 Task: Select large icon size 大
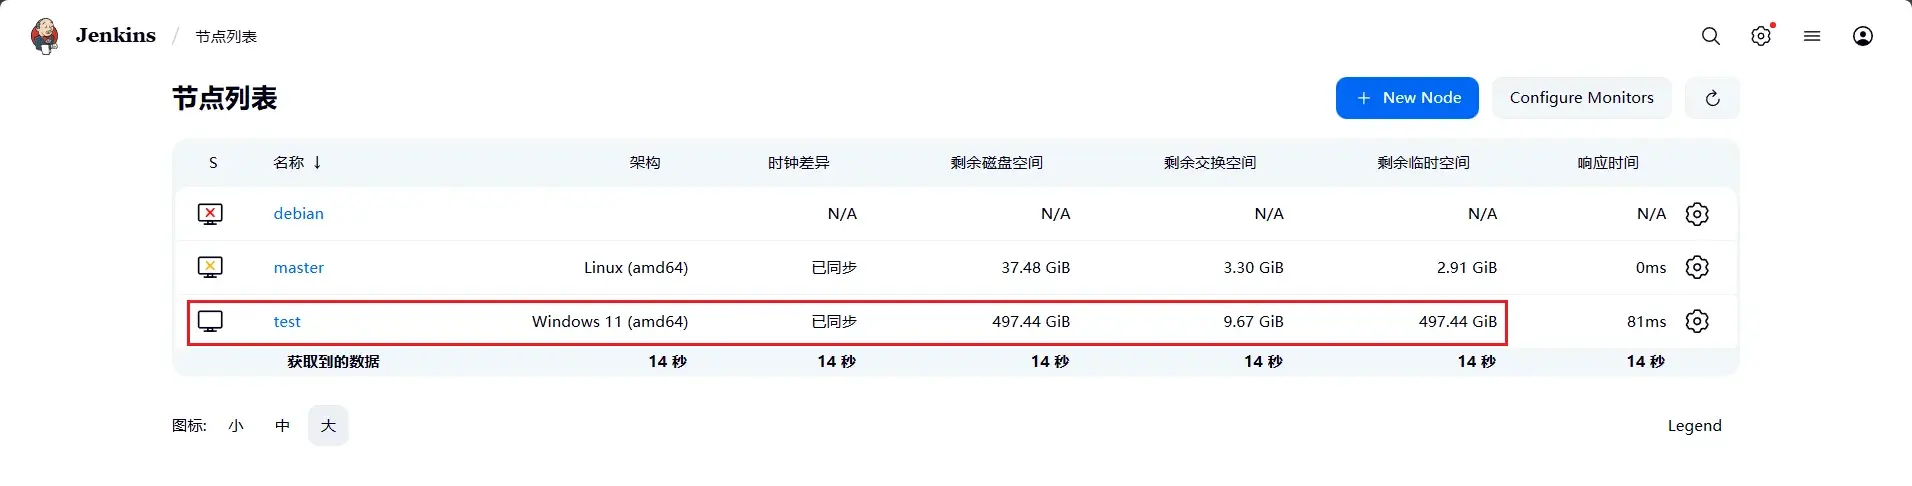[328, 426]
